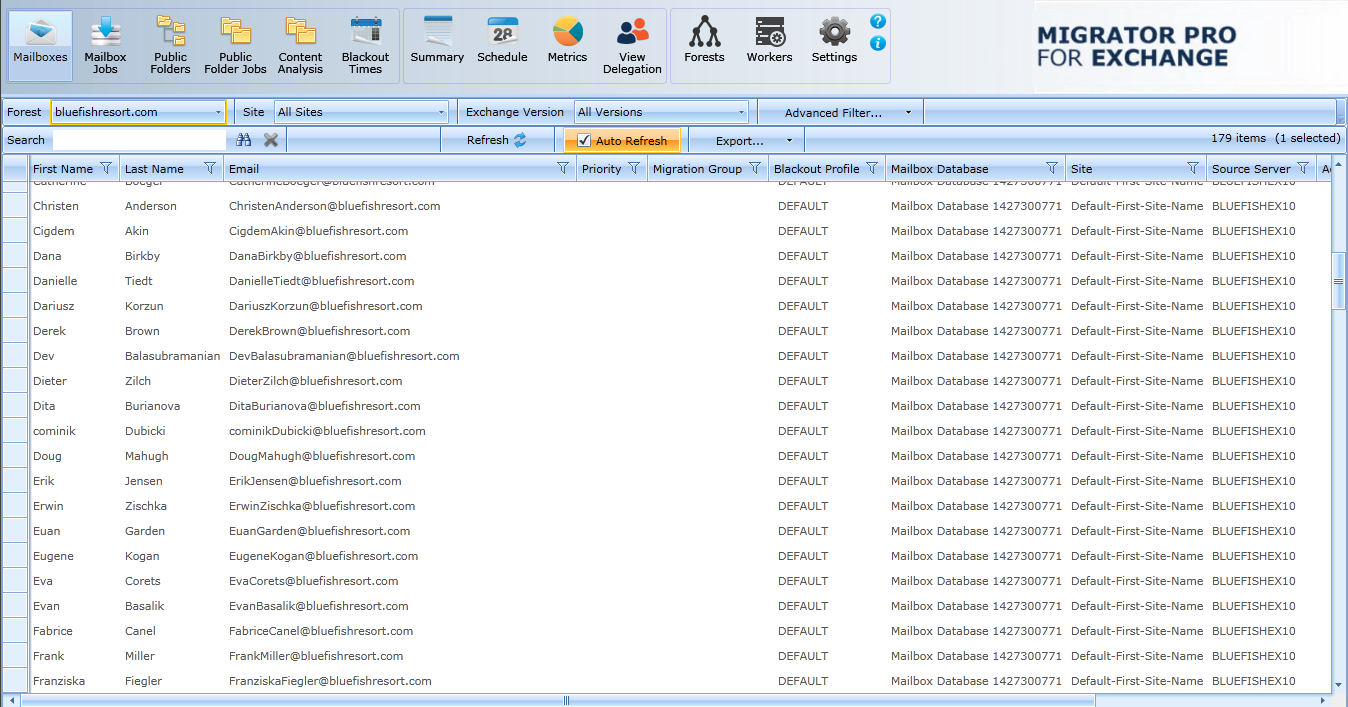Open the Workers panel
This screenshot has height=707, width=1348.
point(769,42)
